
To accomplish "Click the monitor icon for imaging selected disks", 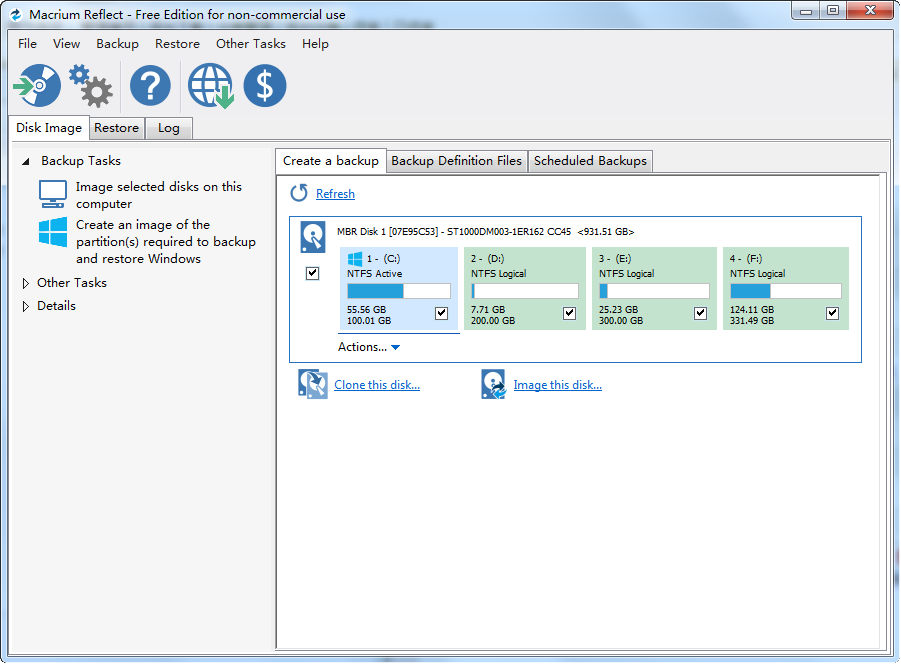I will [x=53, y=194].
